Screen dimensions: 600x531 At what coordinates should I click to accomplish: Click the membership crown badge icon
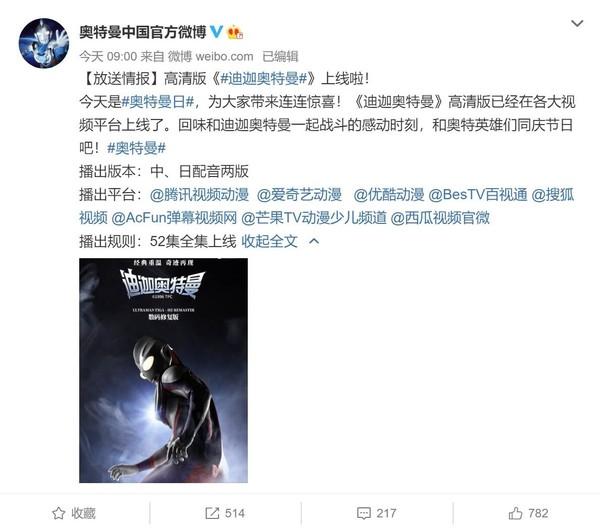coord(235,32)
